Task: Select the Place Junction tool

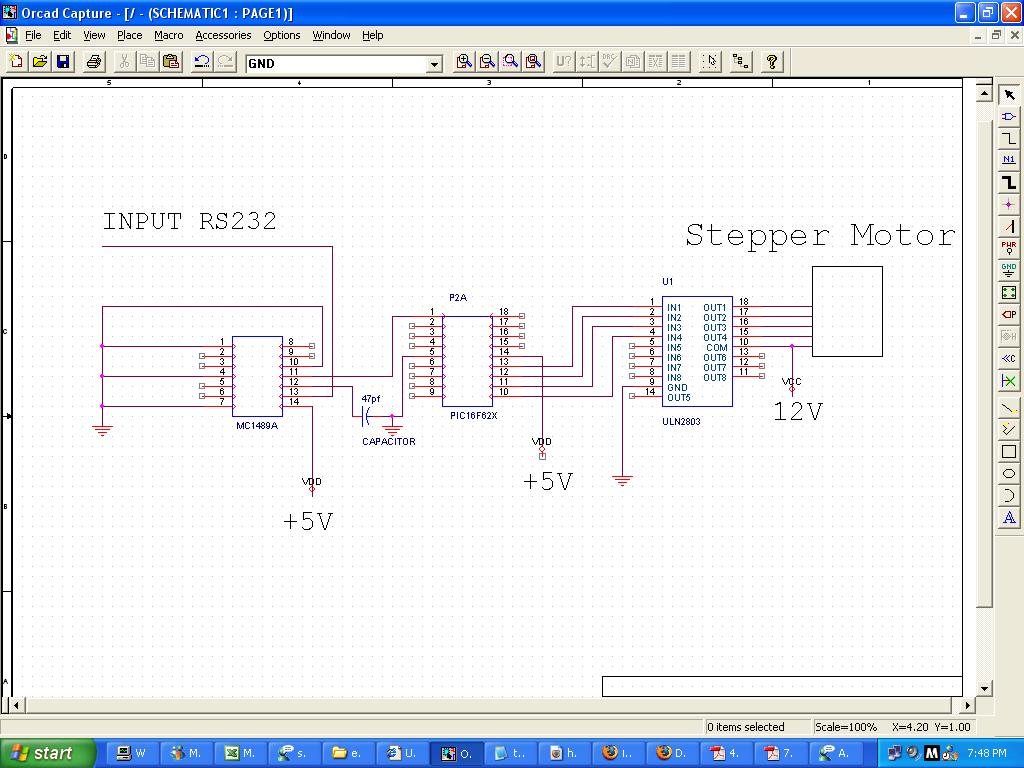Action: tap(1009, 204)
